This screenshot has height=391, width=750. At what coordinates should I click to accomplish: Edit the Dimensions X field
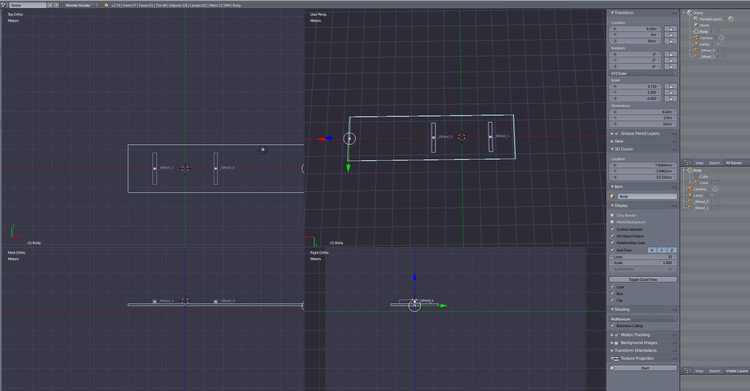(643, 112)
